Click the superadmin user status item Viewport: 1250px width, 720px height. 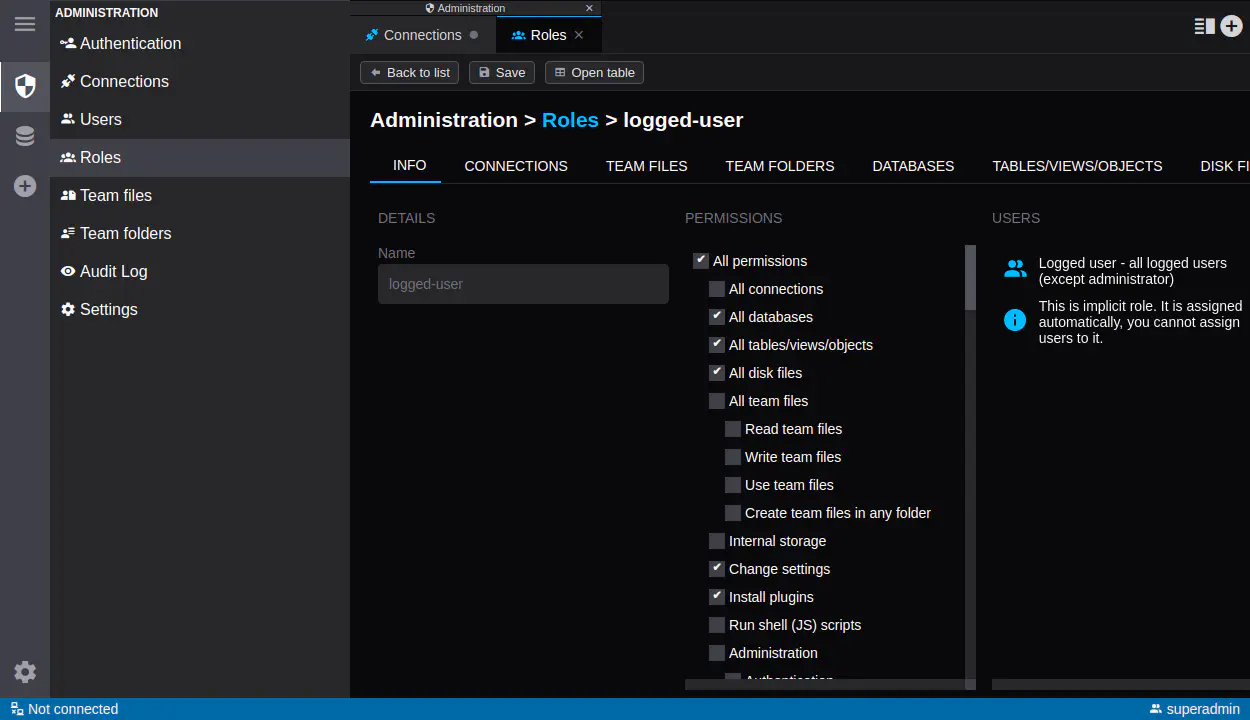[x=1195, y=709]
